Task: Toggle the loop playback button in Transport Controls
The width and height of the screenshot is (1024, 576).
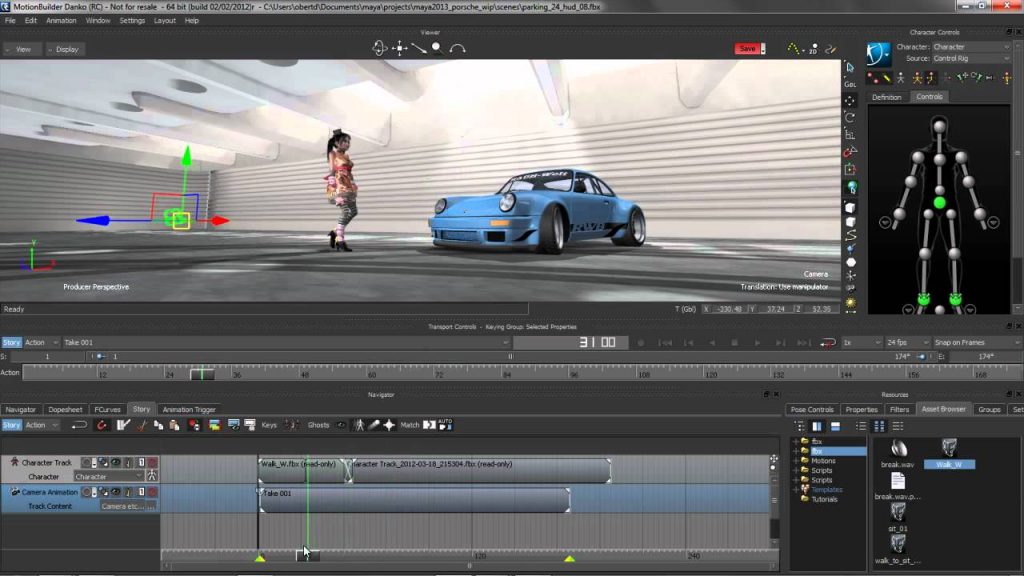Action: [825, 341]
